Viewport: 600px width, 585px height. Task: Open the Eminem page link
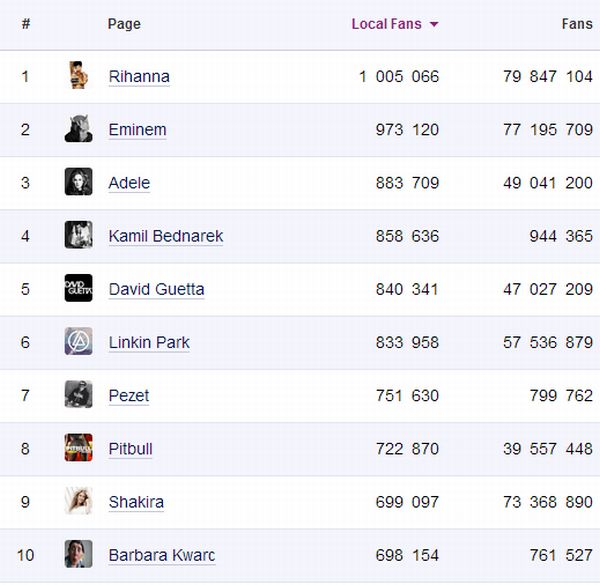[137, 130]
